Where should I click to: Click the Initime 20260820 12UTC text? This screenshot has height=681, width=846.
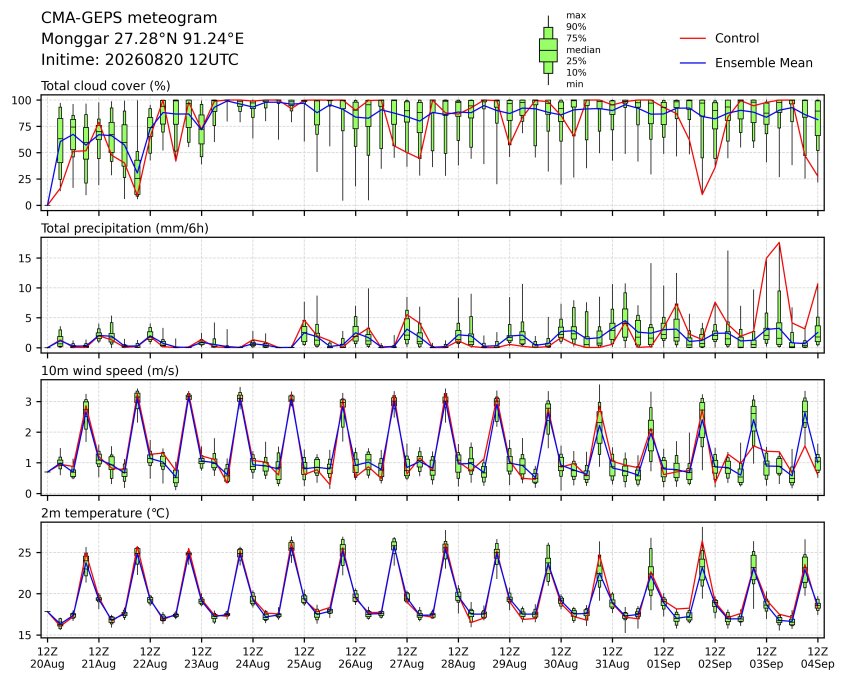point(140,59)
